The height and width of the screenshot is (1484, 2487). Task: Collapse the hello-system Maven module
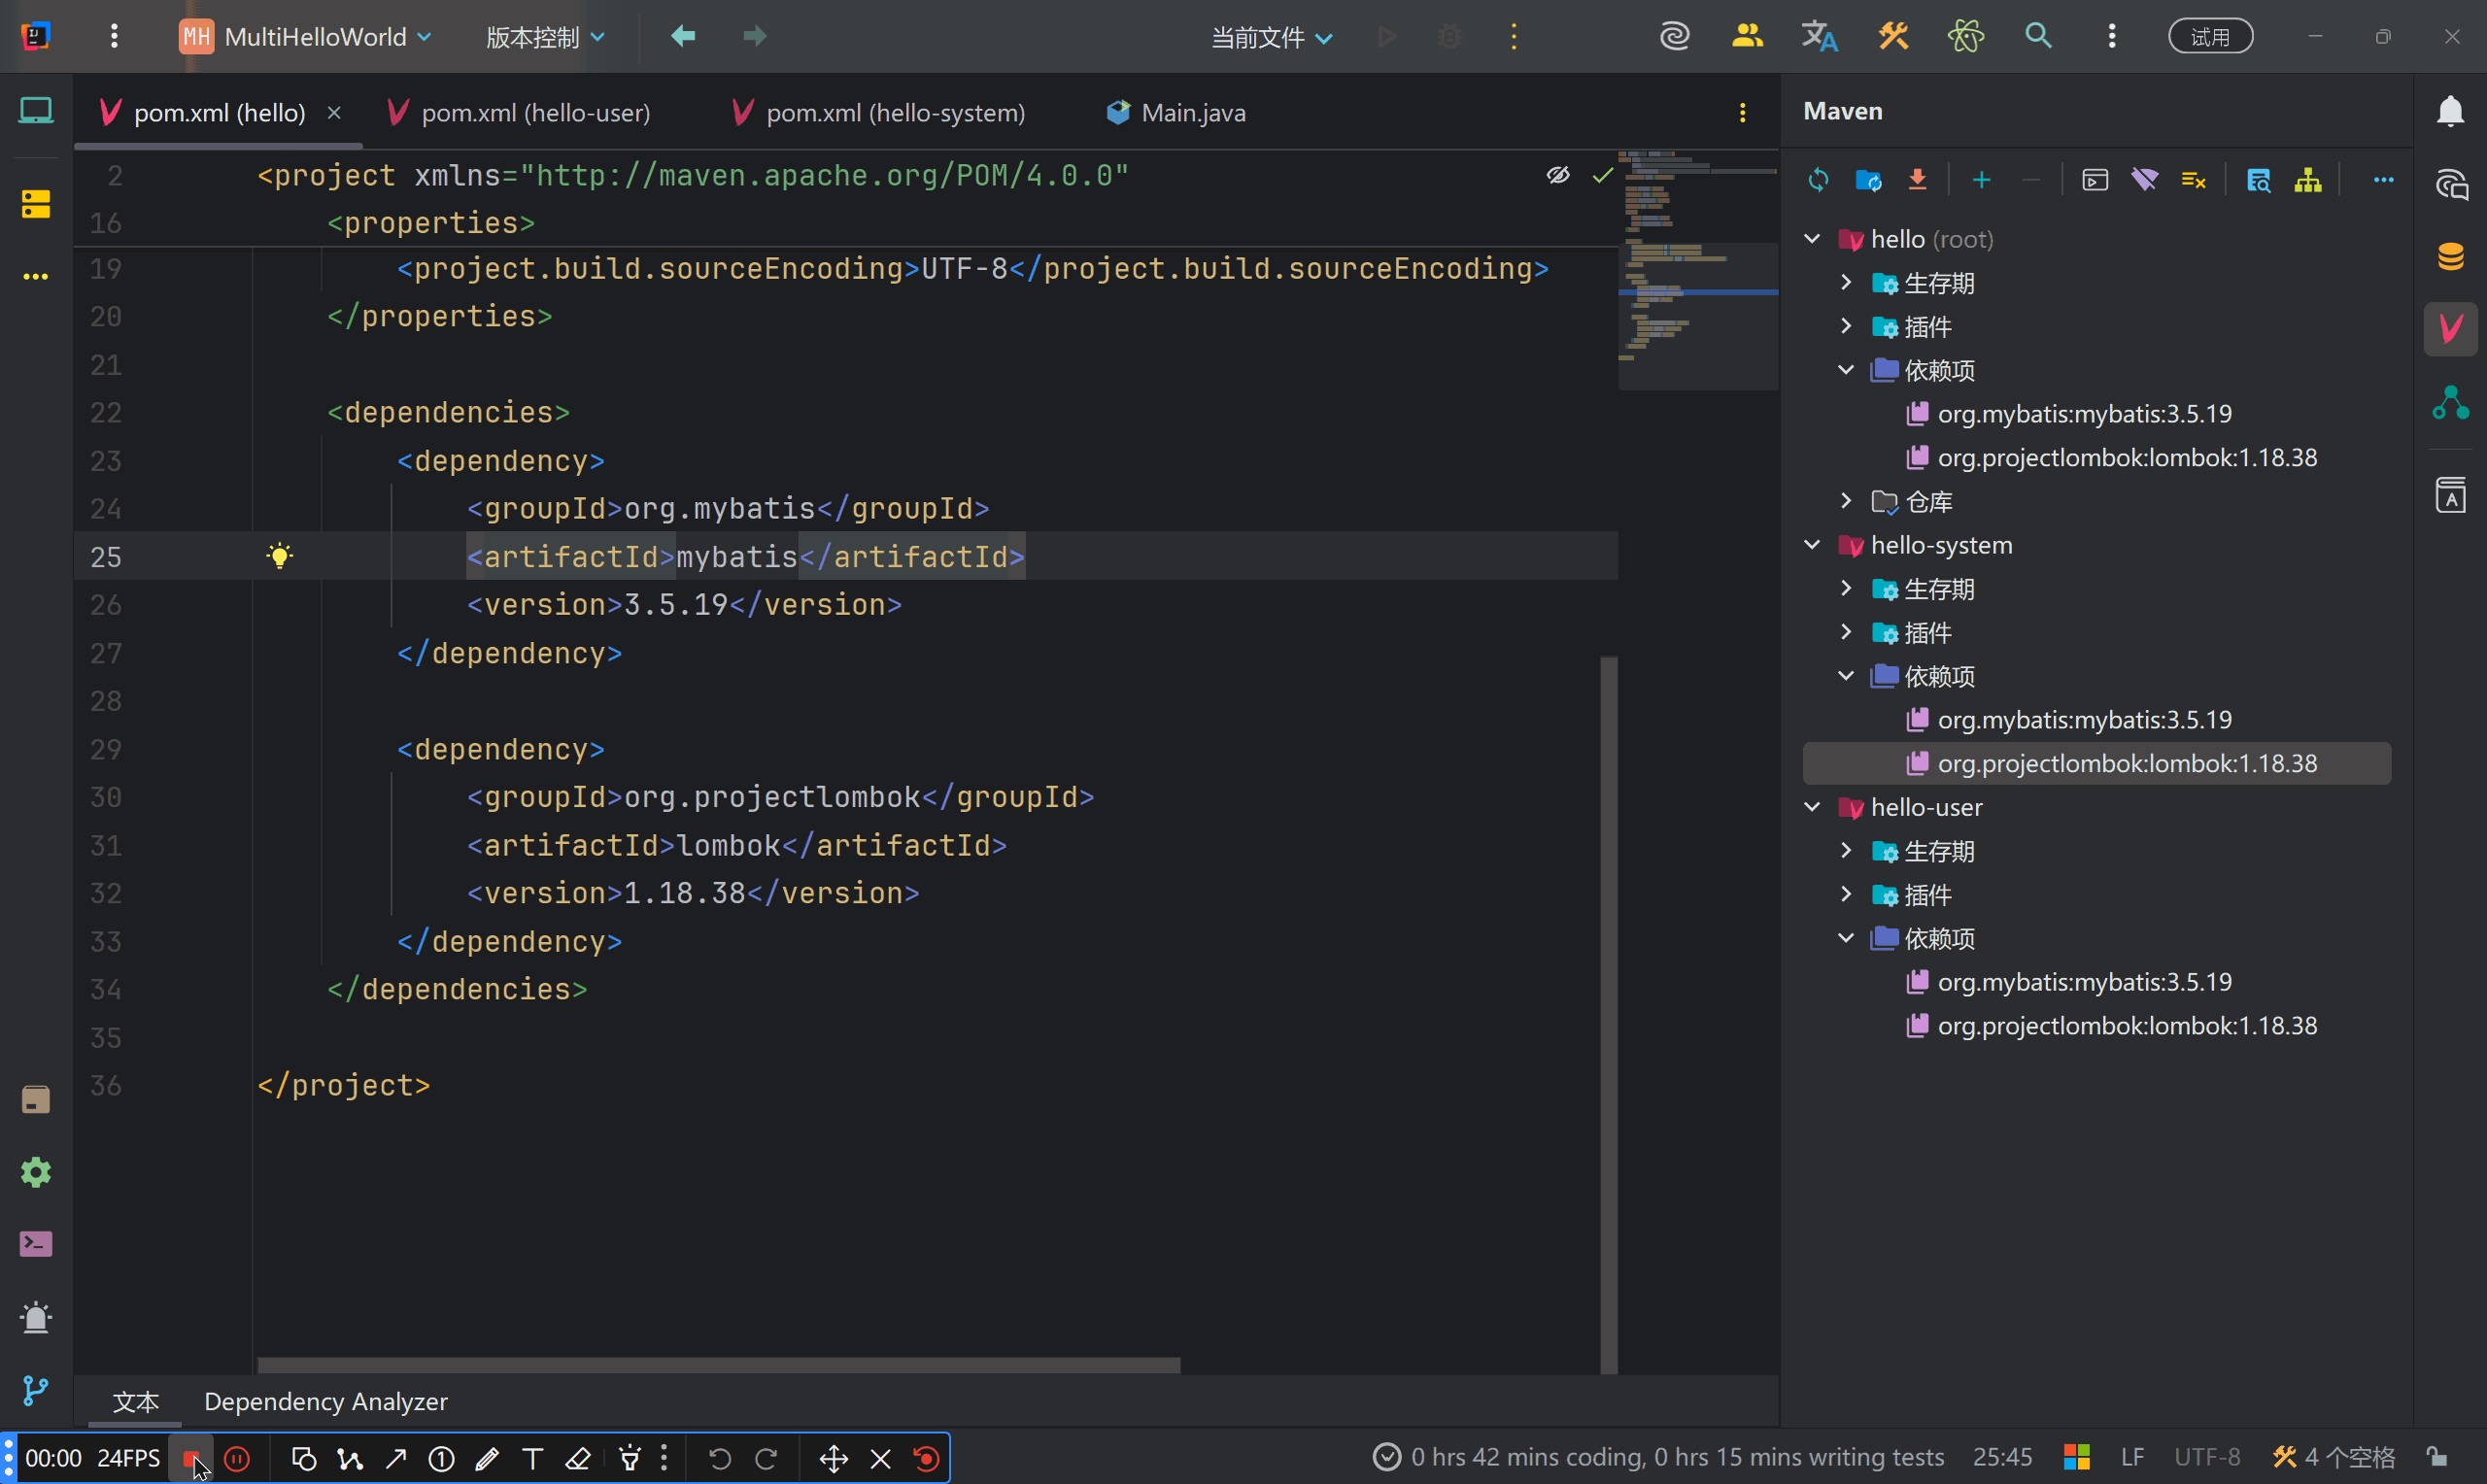[1812, 545]
